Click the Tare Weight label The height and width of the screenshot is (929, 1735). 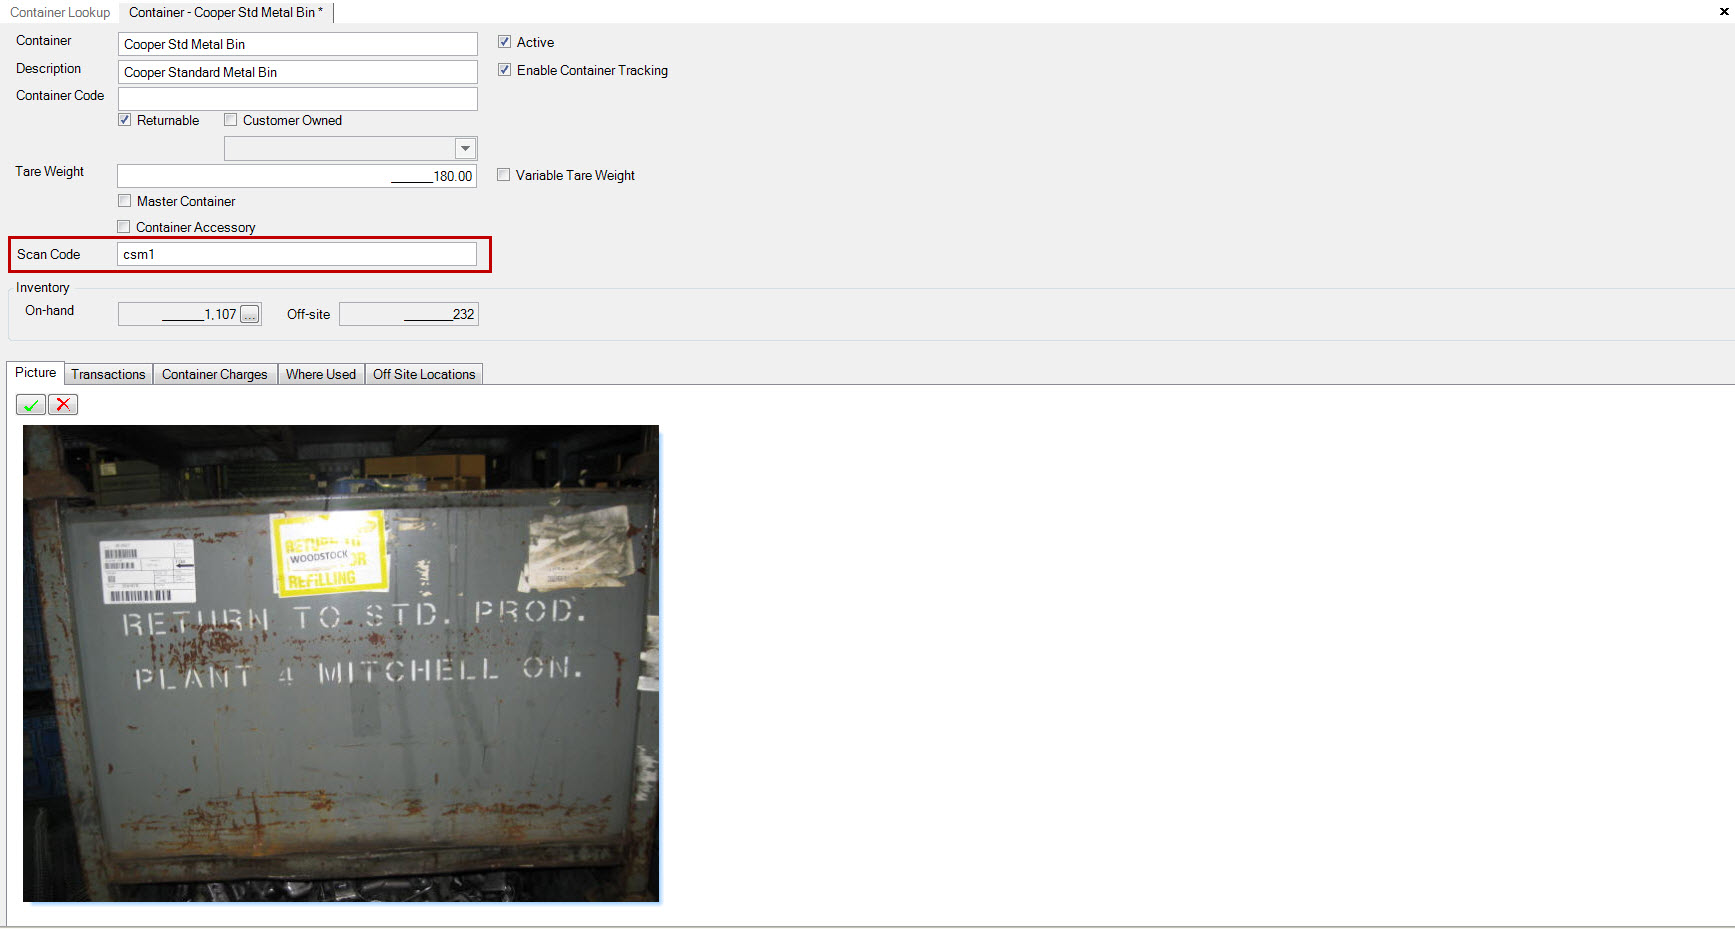click(x=49, y=171)
